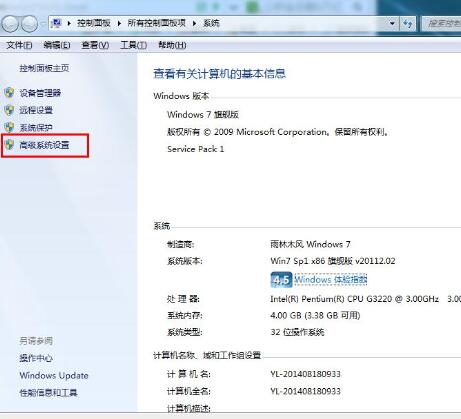Screen dimensions: 461x419
Task: Click YL-201408180933 value beside 计算机全名 label
Action: [306, 391]
